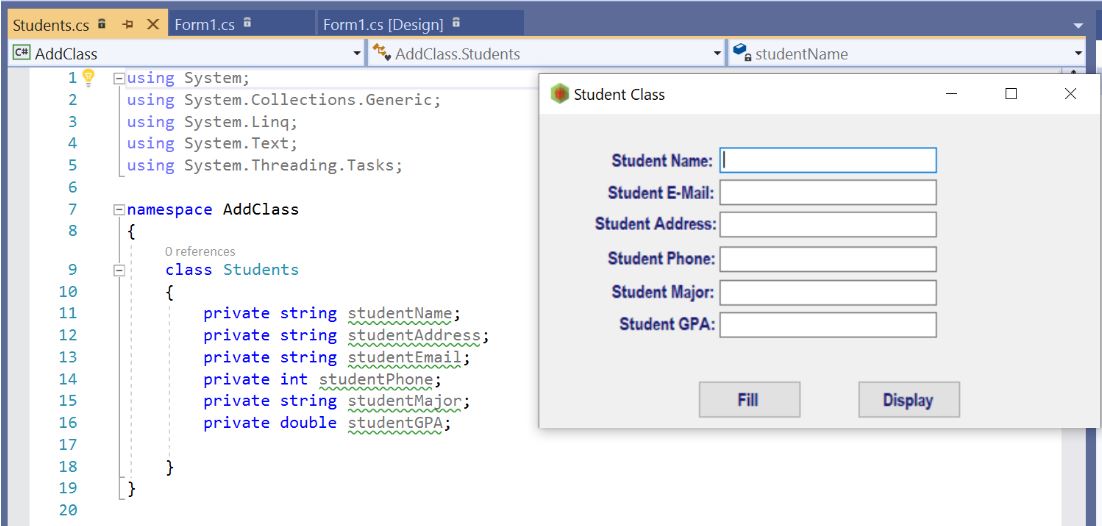
Task: Collapse the using directives region
Action: click(119, 78)
